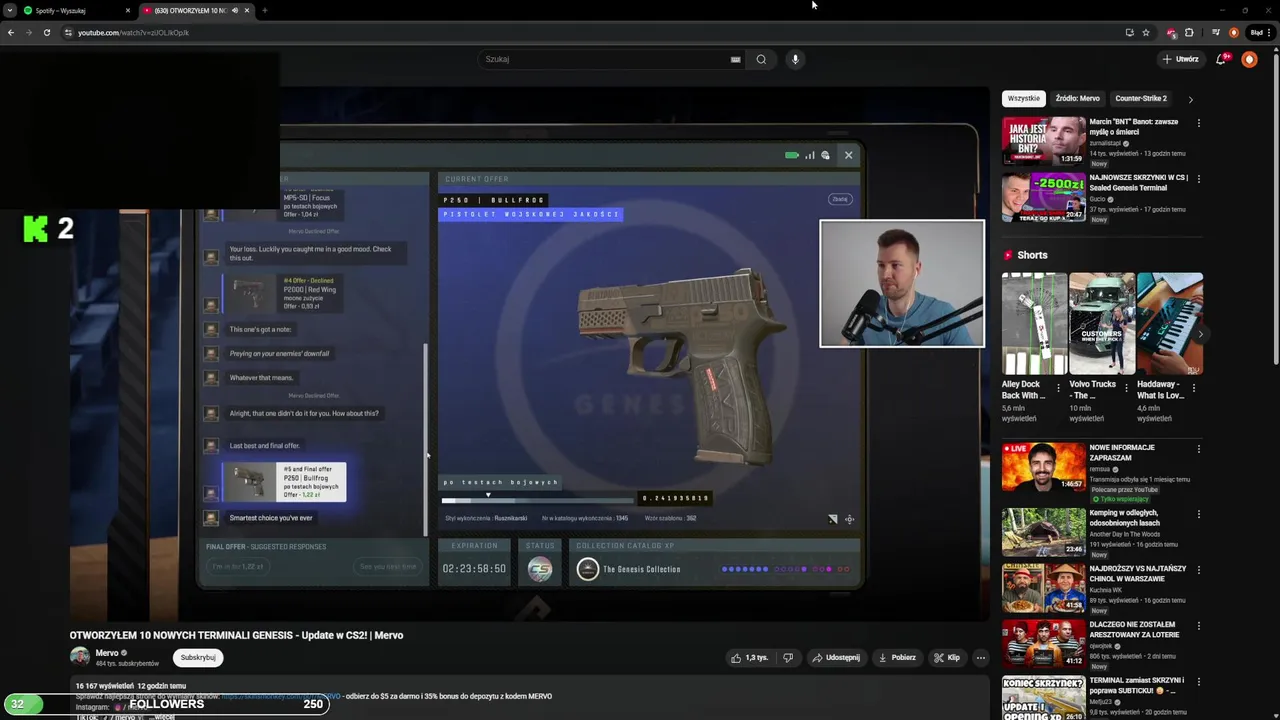Open more actions three-dot menu under video

[981, 657]
